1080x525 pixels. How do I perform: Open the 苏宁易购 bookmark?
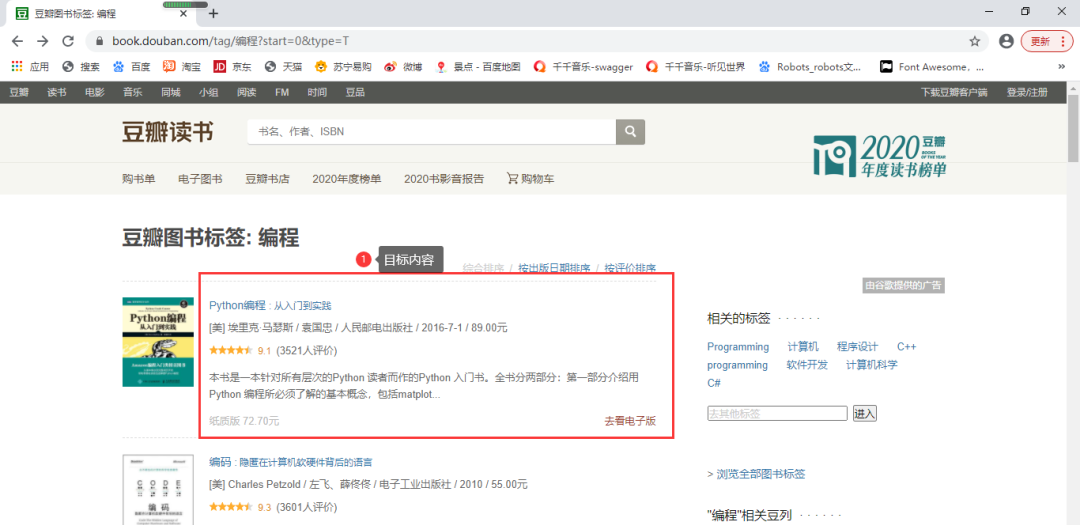[343, 67]
